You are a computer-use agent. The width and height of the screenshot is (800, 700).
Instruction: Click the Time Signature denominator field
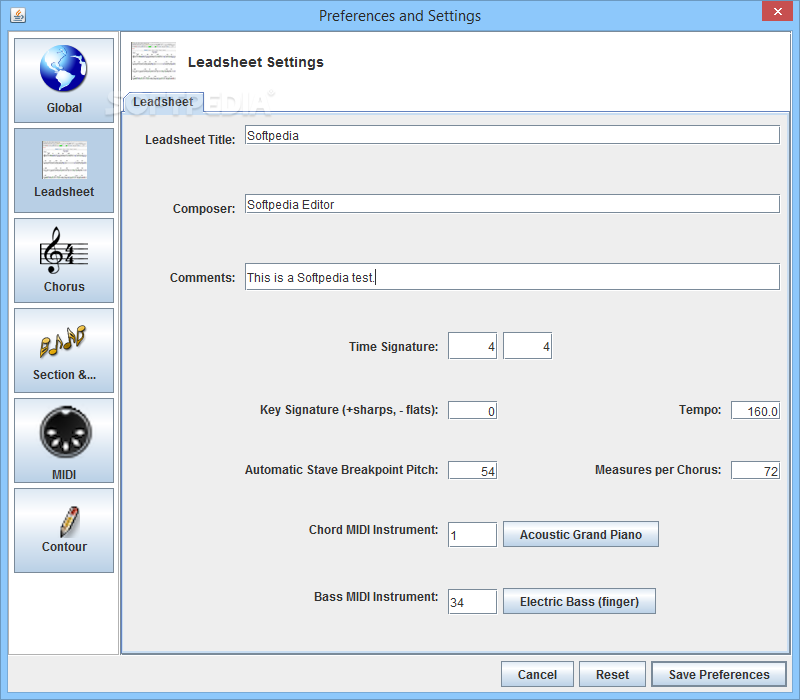click(x=528, y=346)
